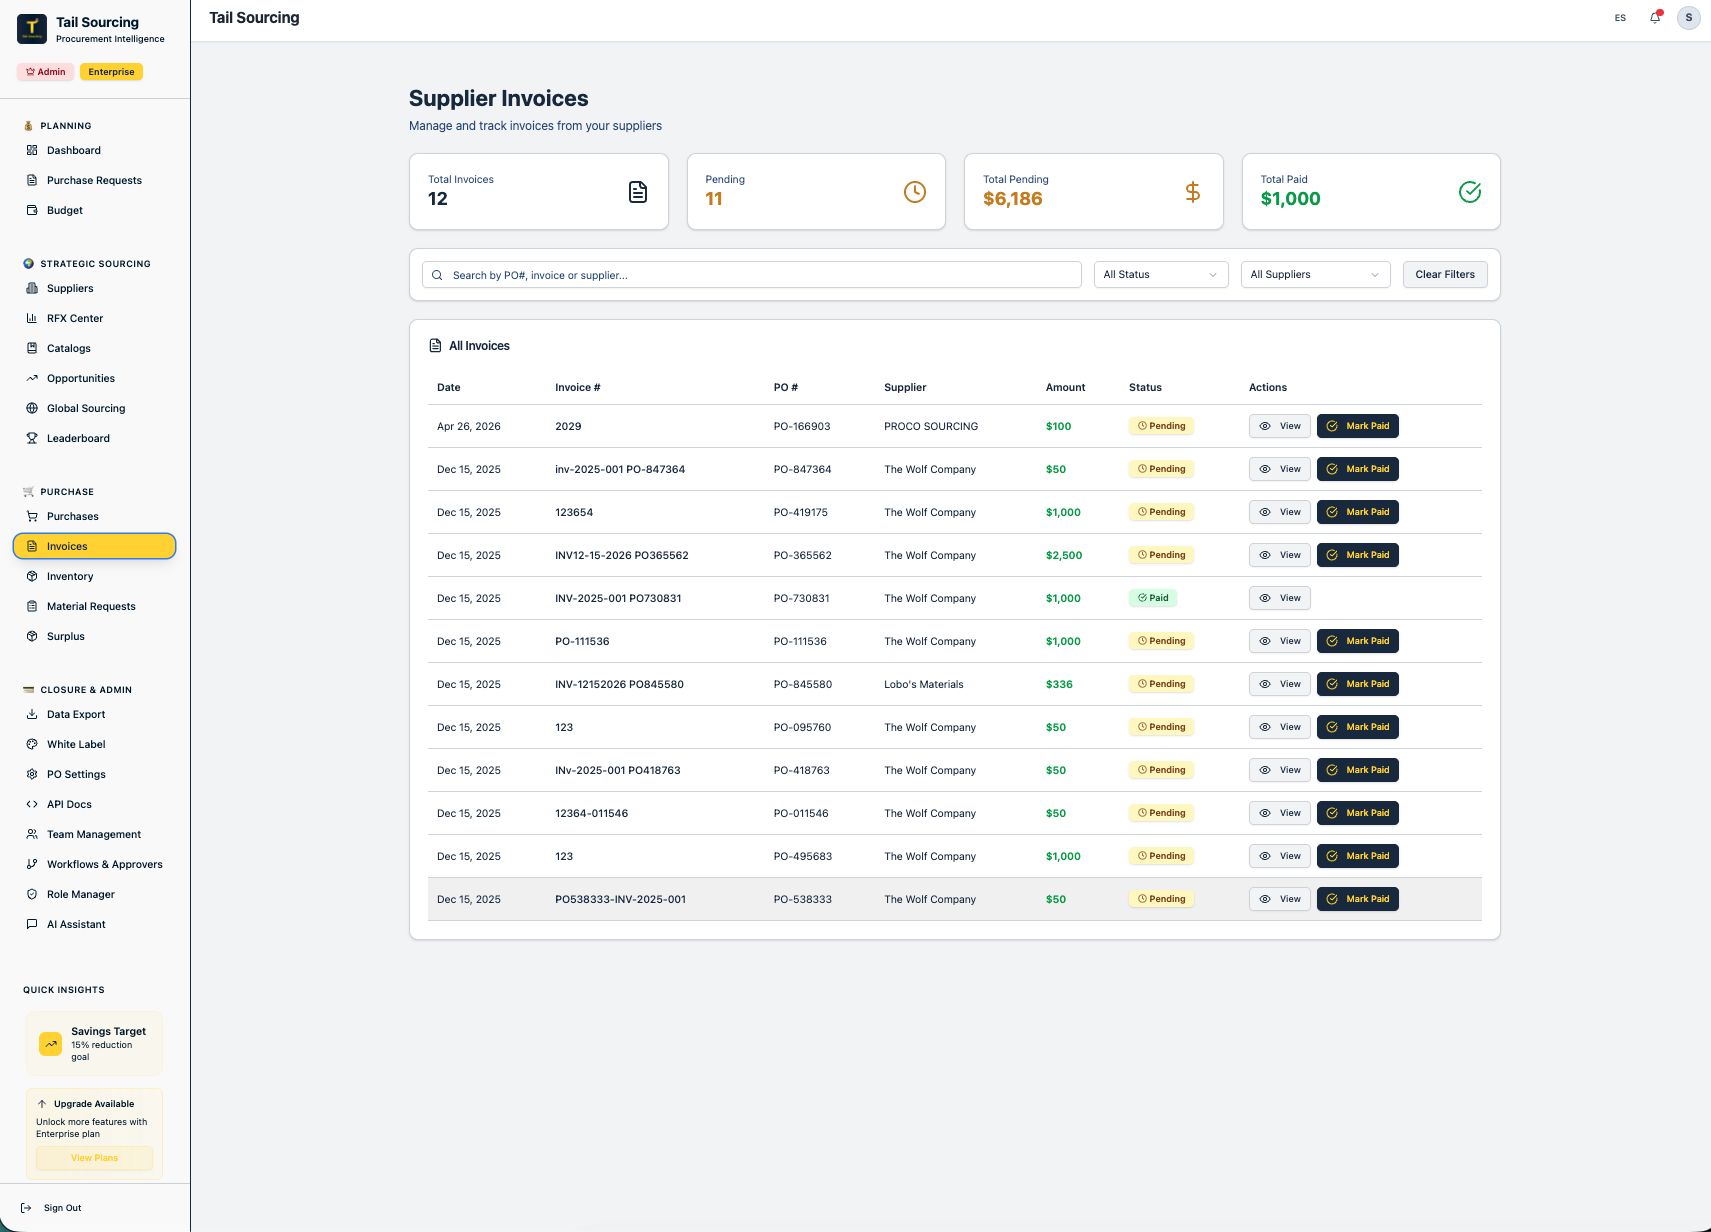Viewport: 1711px width, 1232px height.
Task: Click the Leaderboard trophy icon
Action: (x=32, y=438)
